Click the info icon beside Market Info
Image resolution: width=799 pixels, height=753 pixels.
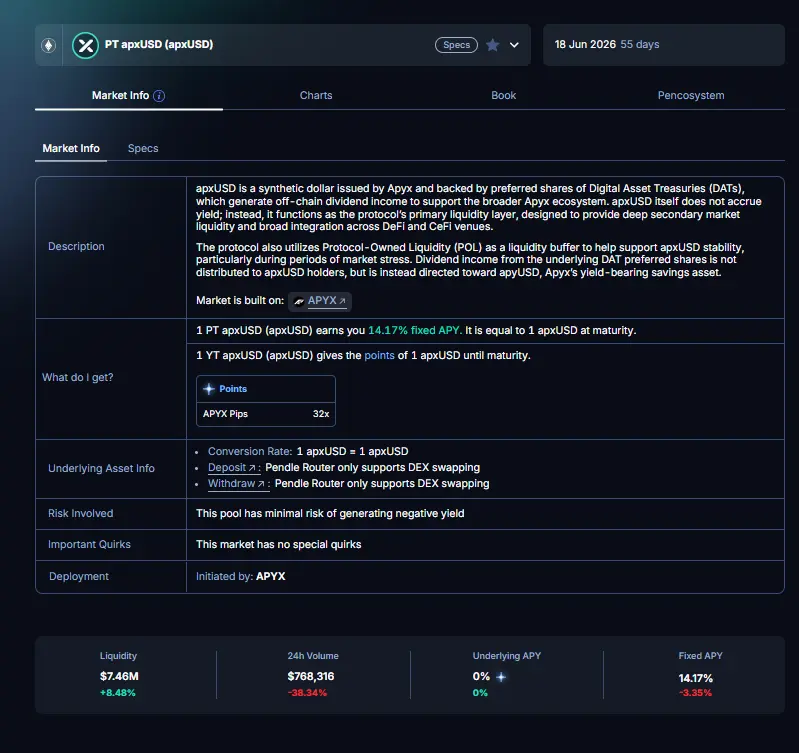tap(159, 96)
